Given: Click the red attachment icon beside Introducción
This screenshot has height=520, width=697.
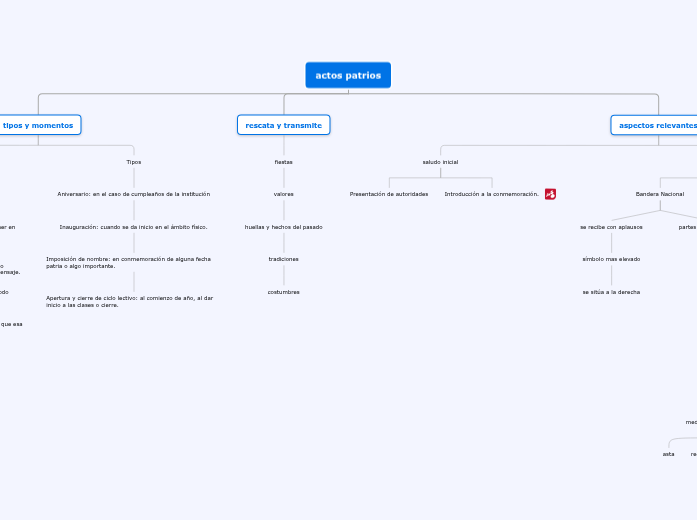Looking at the screenshot, I should [550, 194].
